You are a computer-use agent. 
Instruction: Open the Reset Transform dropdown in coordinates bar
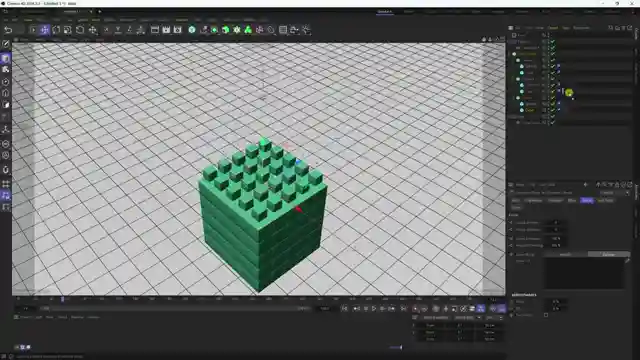coord(435,318)
